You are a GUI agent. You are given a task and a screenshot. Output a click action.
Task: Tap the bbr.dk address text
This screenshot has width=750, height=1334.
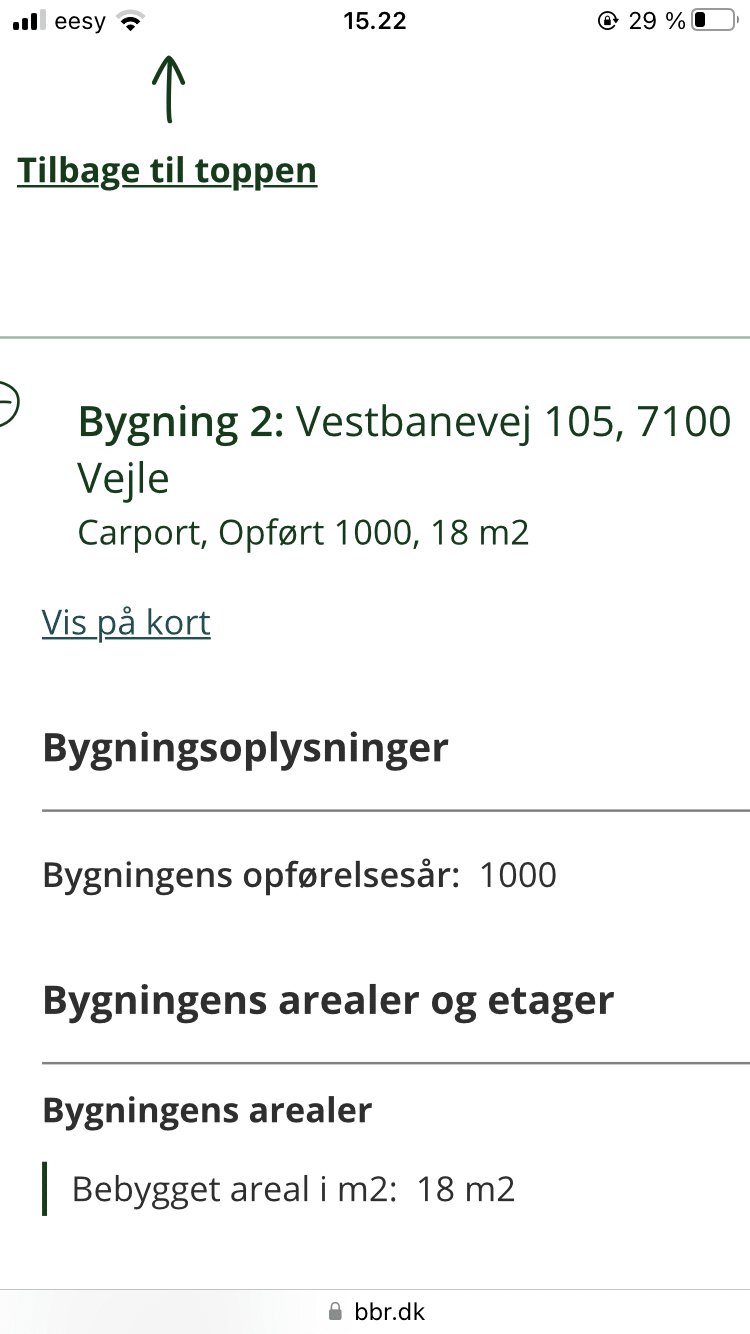pos(390,1311)
